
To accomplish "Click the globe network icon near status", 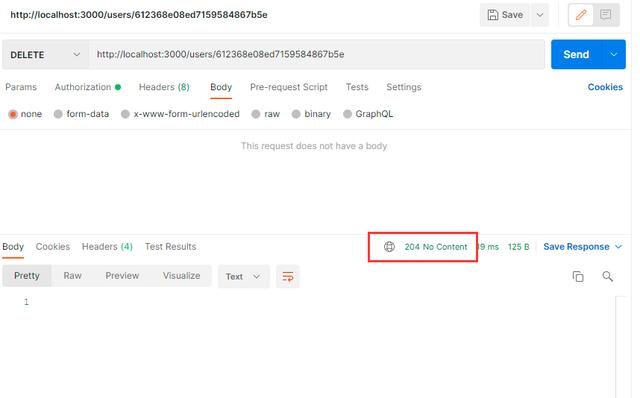I will (389, 247).
